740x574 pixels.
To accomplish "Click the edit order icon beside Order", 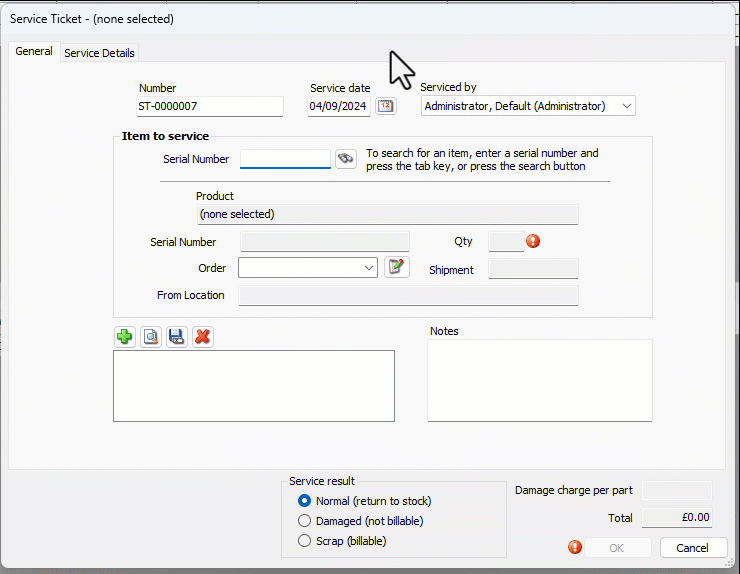I will pyautogui.click(x=397, y=267).
